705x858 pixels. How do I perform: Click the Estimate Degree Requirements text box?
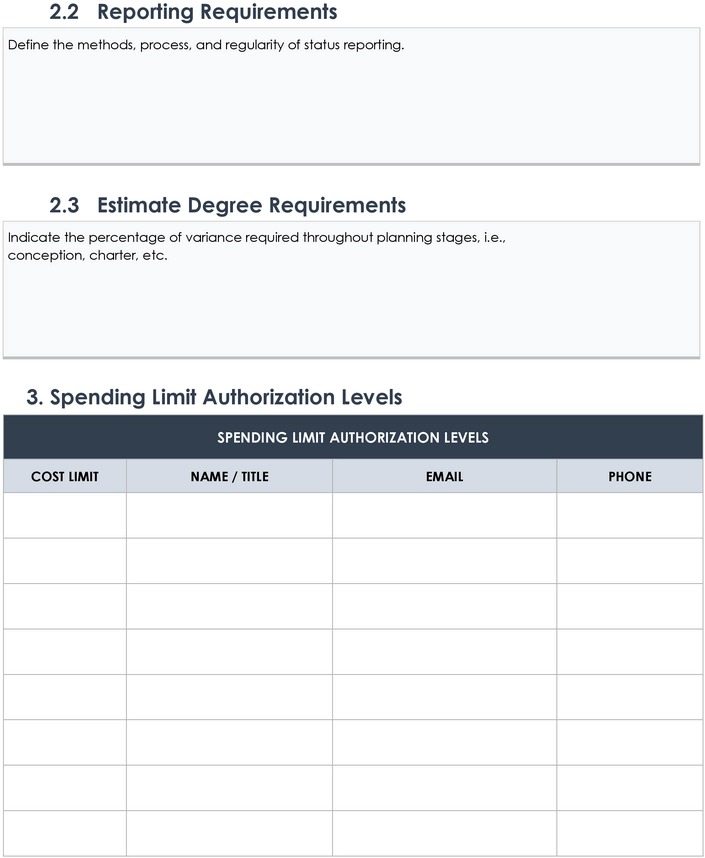[x=351, y=289]
